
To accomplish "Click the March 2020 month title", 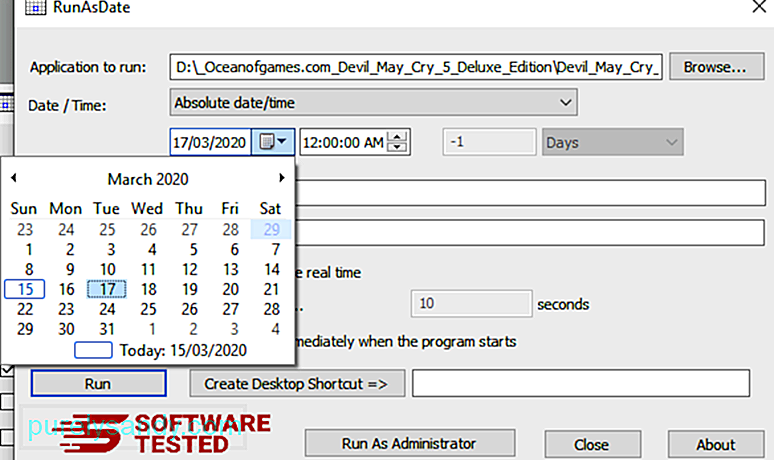I will pyautogui.click(x=148, y=179).
